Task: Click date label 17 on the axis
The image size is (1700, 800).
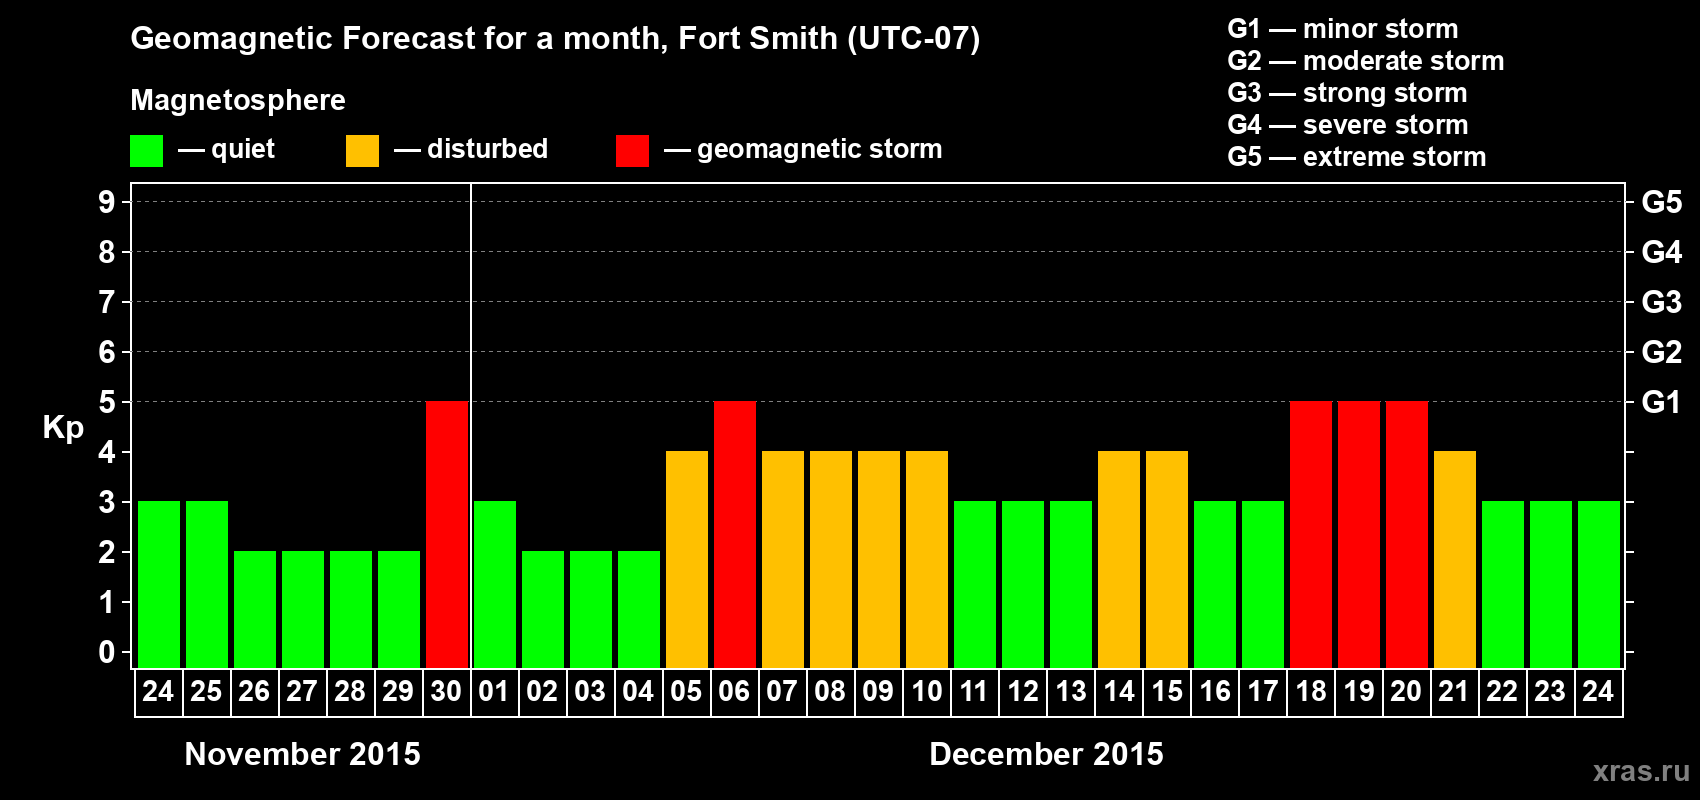Action: (x=1263, y=692)
